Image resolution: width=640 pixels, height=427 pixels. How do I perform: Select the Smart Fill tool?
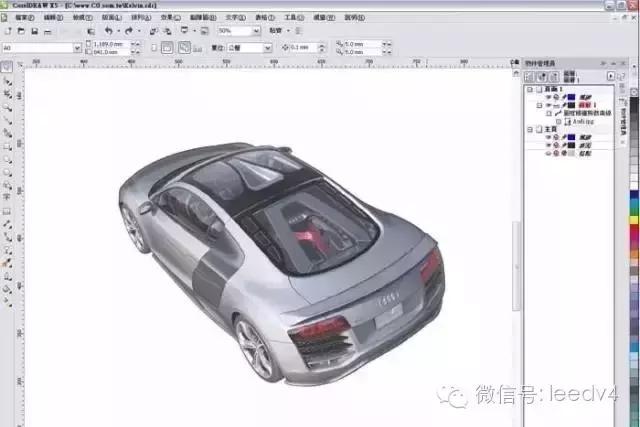coord(7,133)
